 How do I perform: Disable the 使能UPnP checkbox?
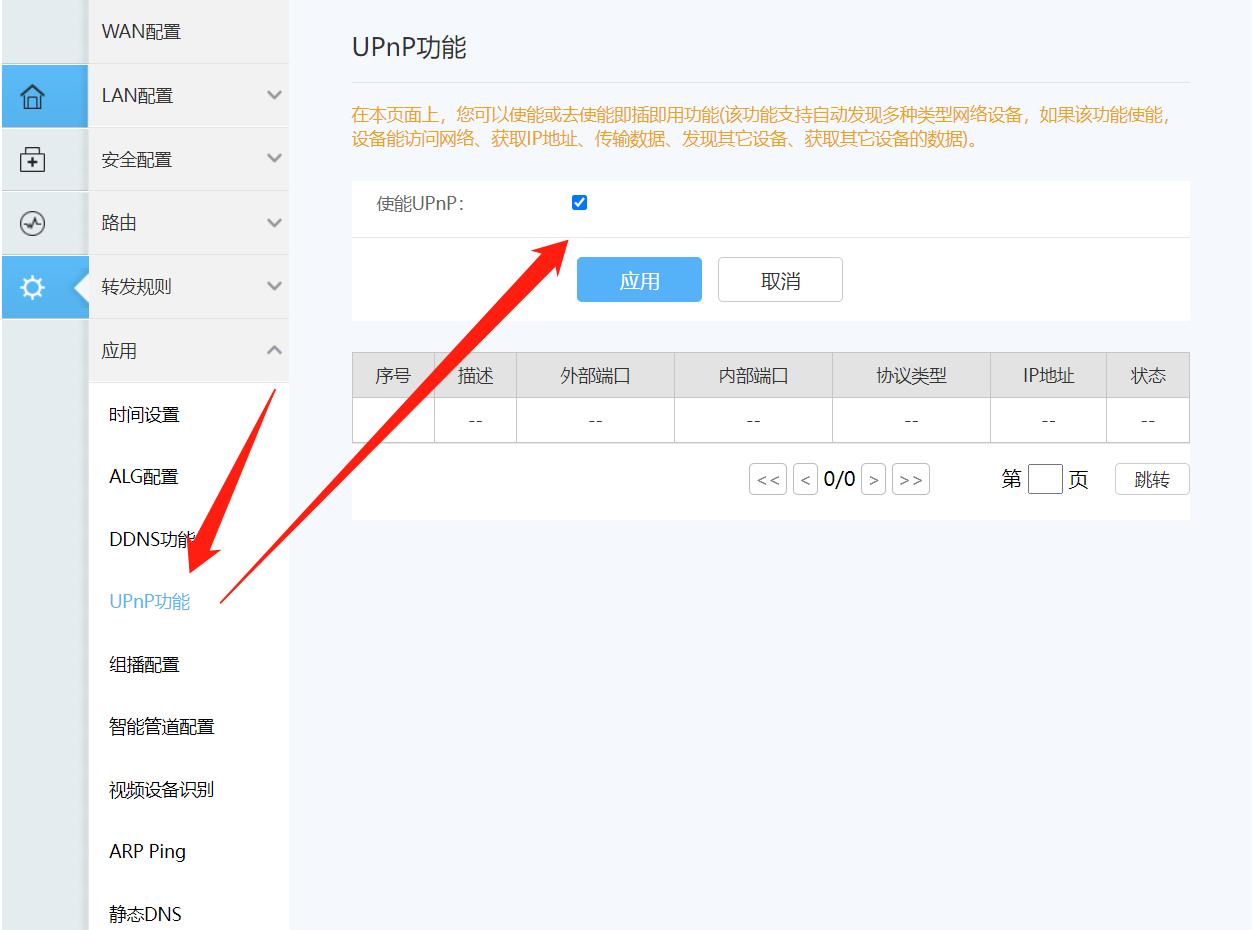pos(579,202)
